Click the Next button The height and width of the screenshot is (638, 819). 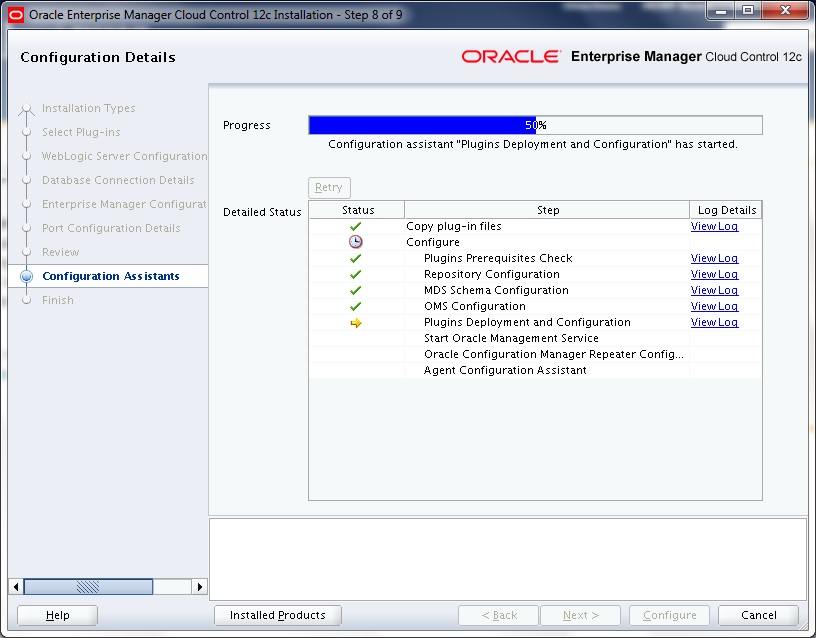580,615
